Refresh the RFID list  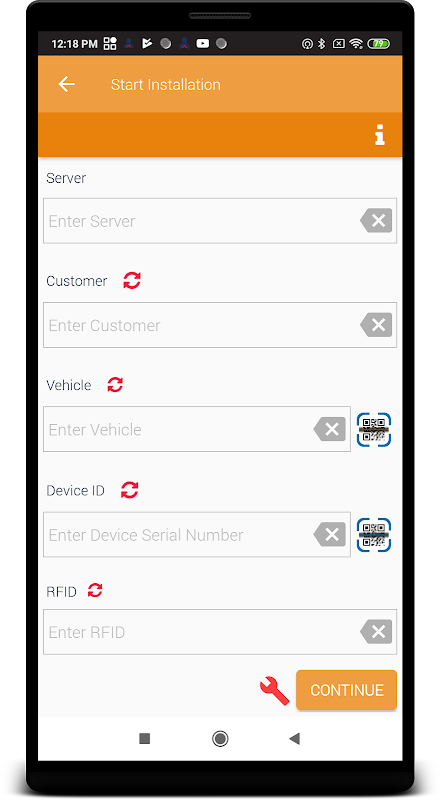(x=95, y=591)
